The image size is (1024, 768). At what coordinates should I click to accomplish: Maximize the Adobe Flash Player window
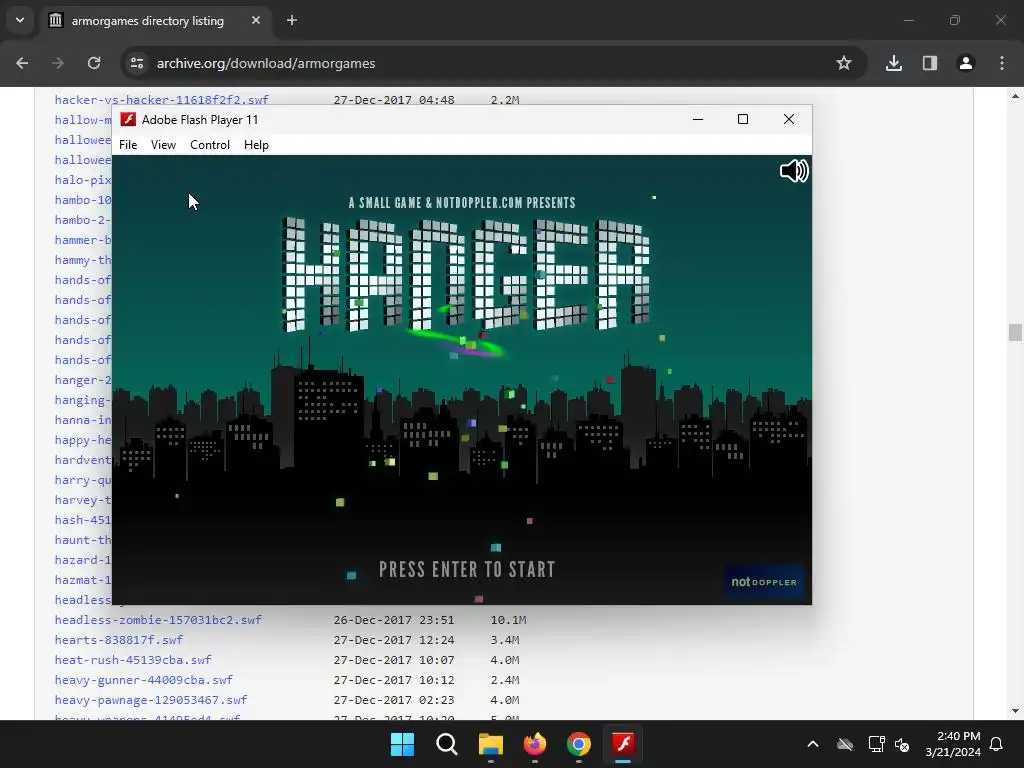(743, 120)
